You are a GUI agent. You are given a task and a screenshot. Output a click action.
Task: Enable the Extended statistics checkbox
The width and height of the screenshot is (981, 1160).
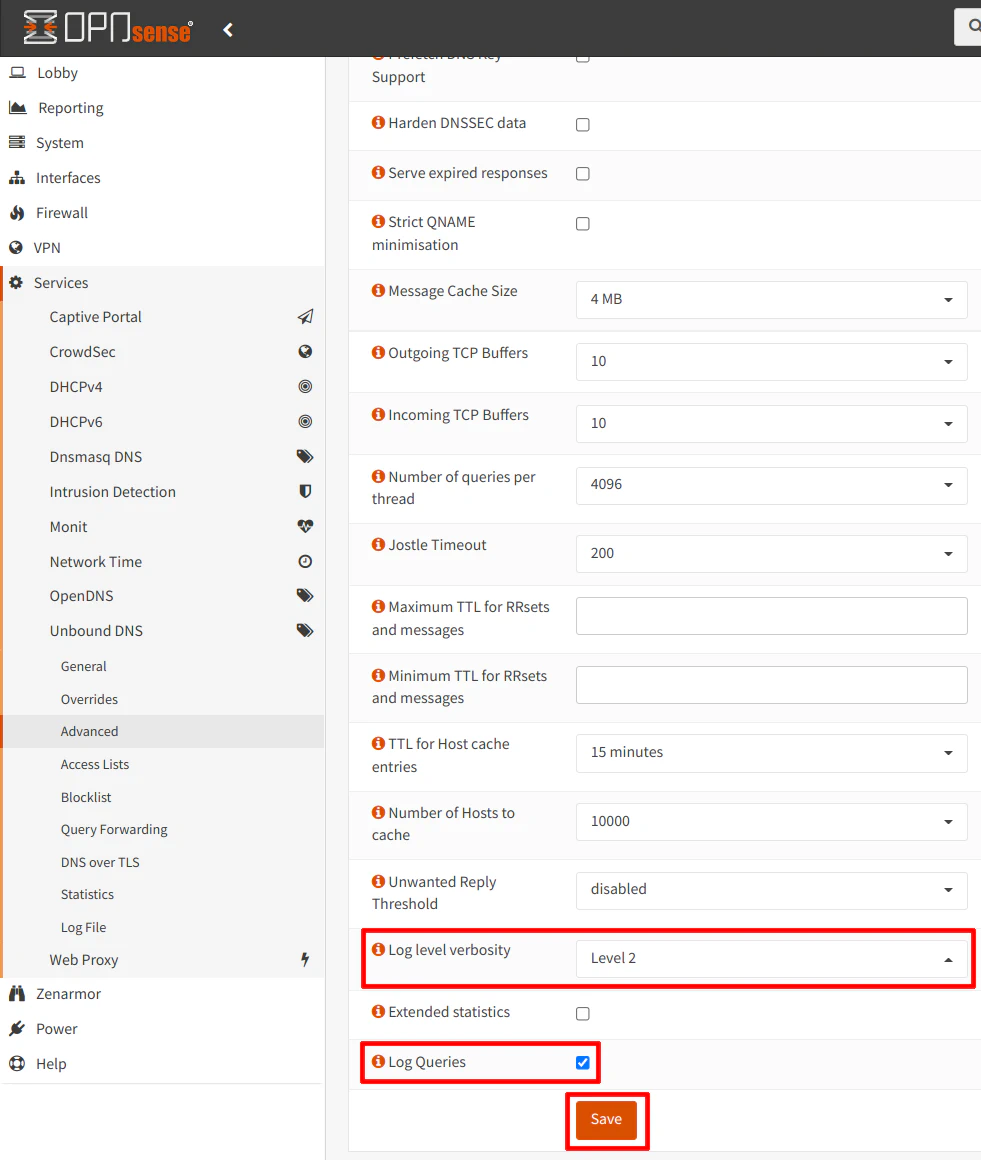pos(583,1014)
